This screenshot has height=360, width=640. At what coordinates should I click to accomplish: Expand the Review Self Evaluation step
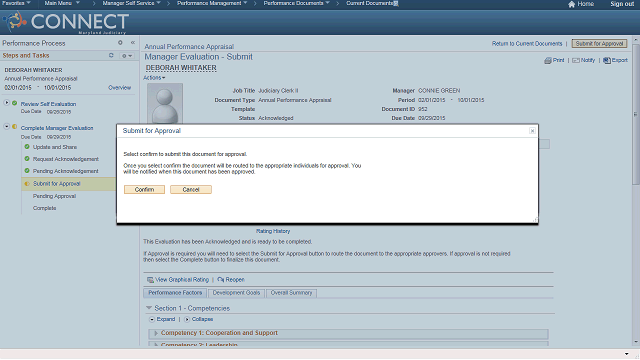[x=7, y=102]
